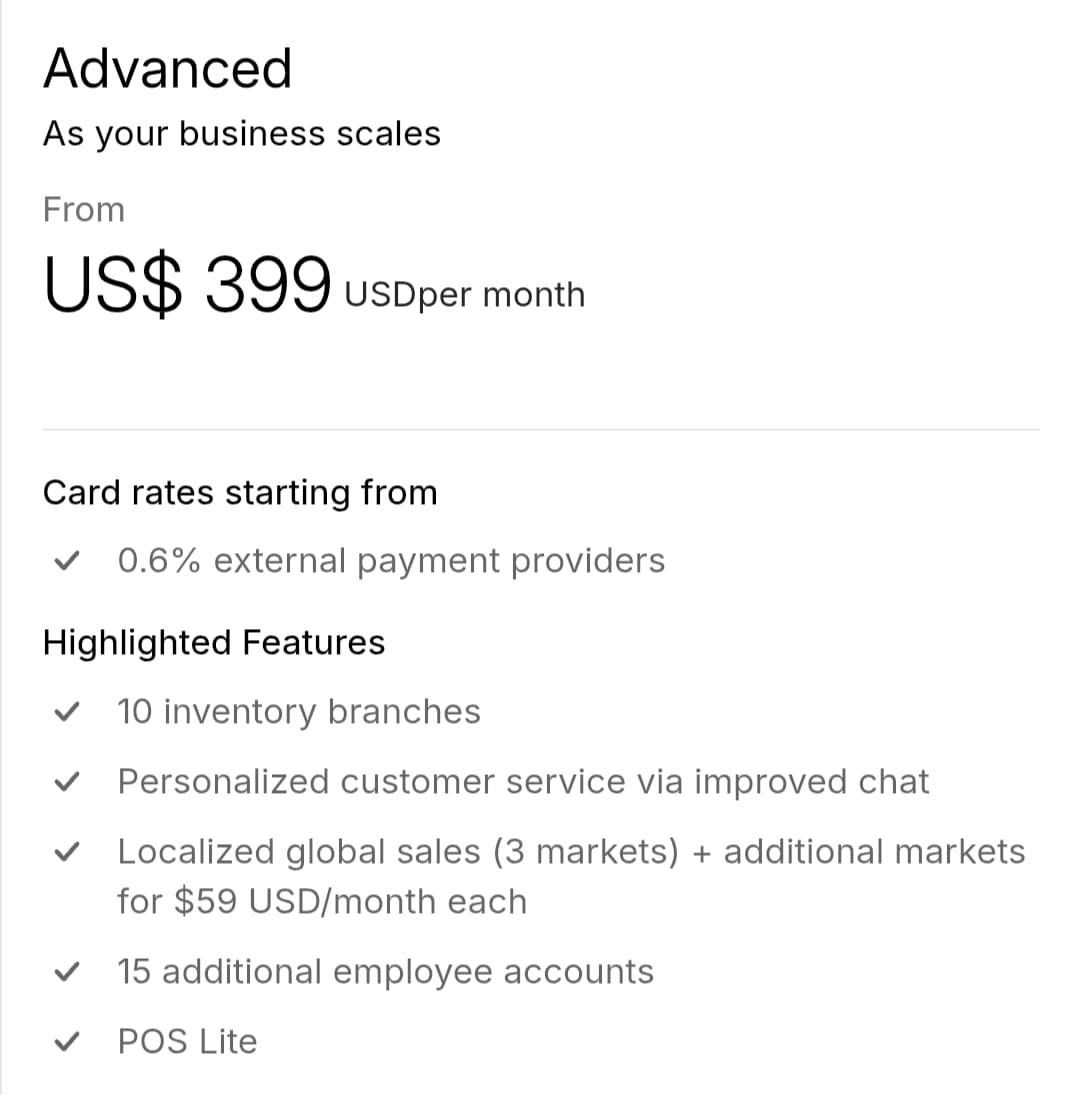This screenshot has height=1095, width=1080.
Task: Click the checkmark beside 0.6% external payment providers
Action: coord(66,562)
